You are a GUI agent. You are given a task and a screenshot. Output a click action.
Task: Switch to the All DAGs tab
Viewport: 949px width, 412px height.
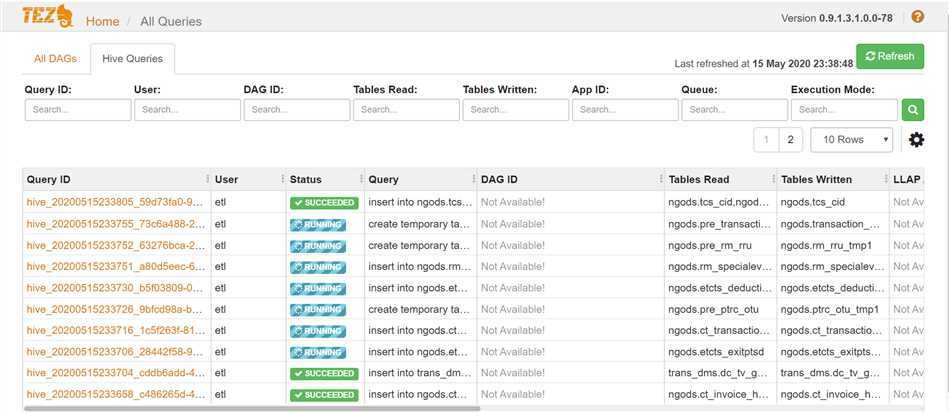pos(55,58)
